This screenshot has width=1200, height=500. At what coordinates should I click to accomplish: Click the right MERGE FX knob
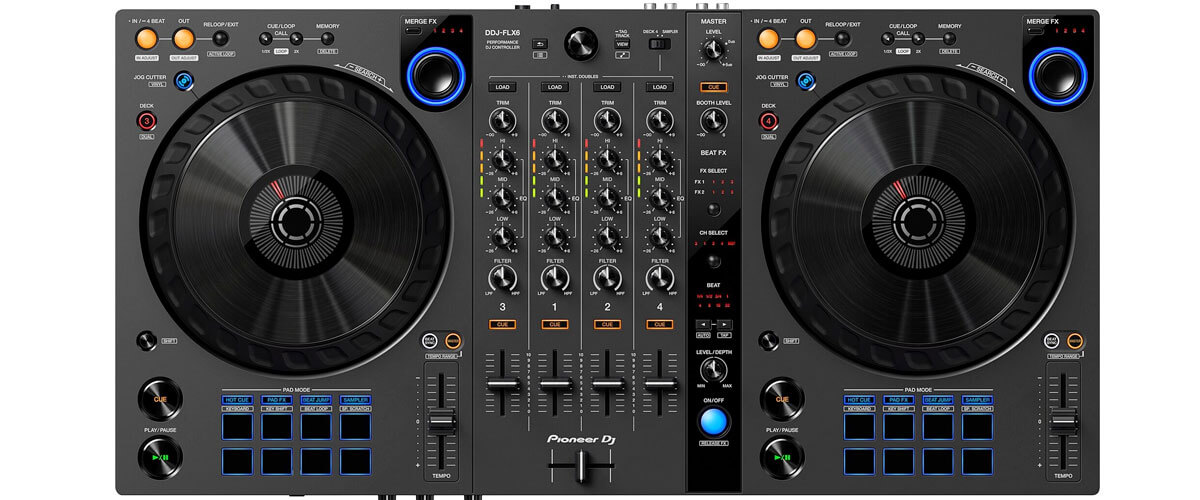1060,75
